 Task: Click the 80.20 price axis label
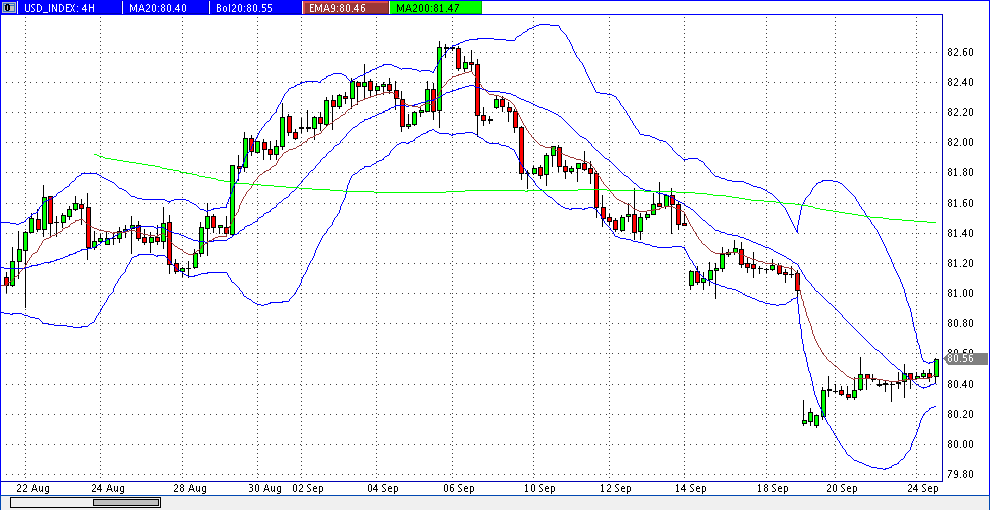click(x=961, y=414)
